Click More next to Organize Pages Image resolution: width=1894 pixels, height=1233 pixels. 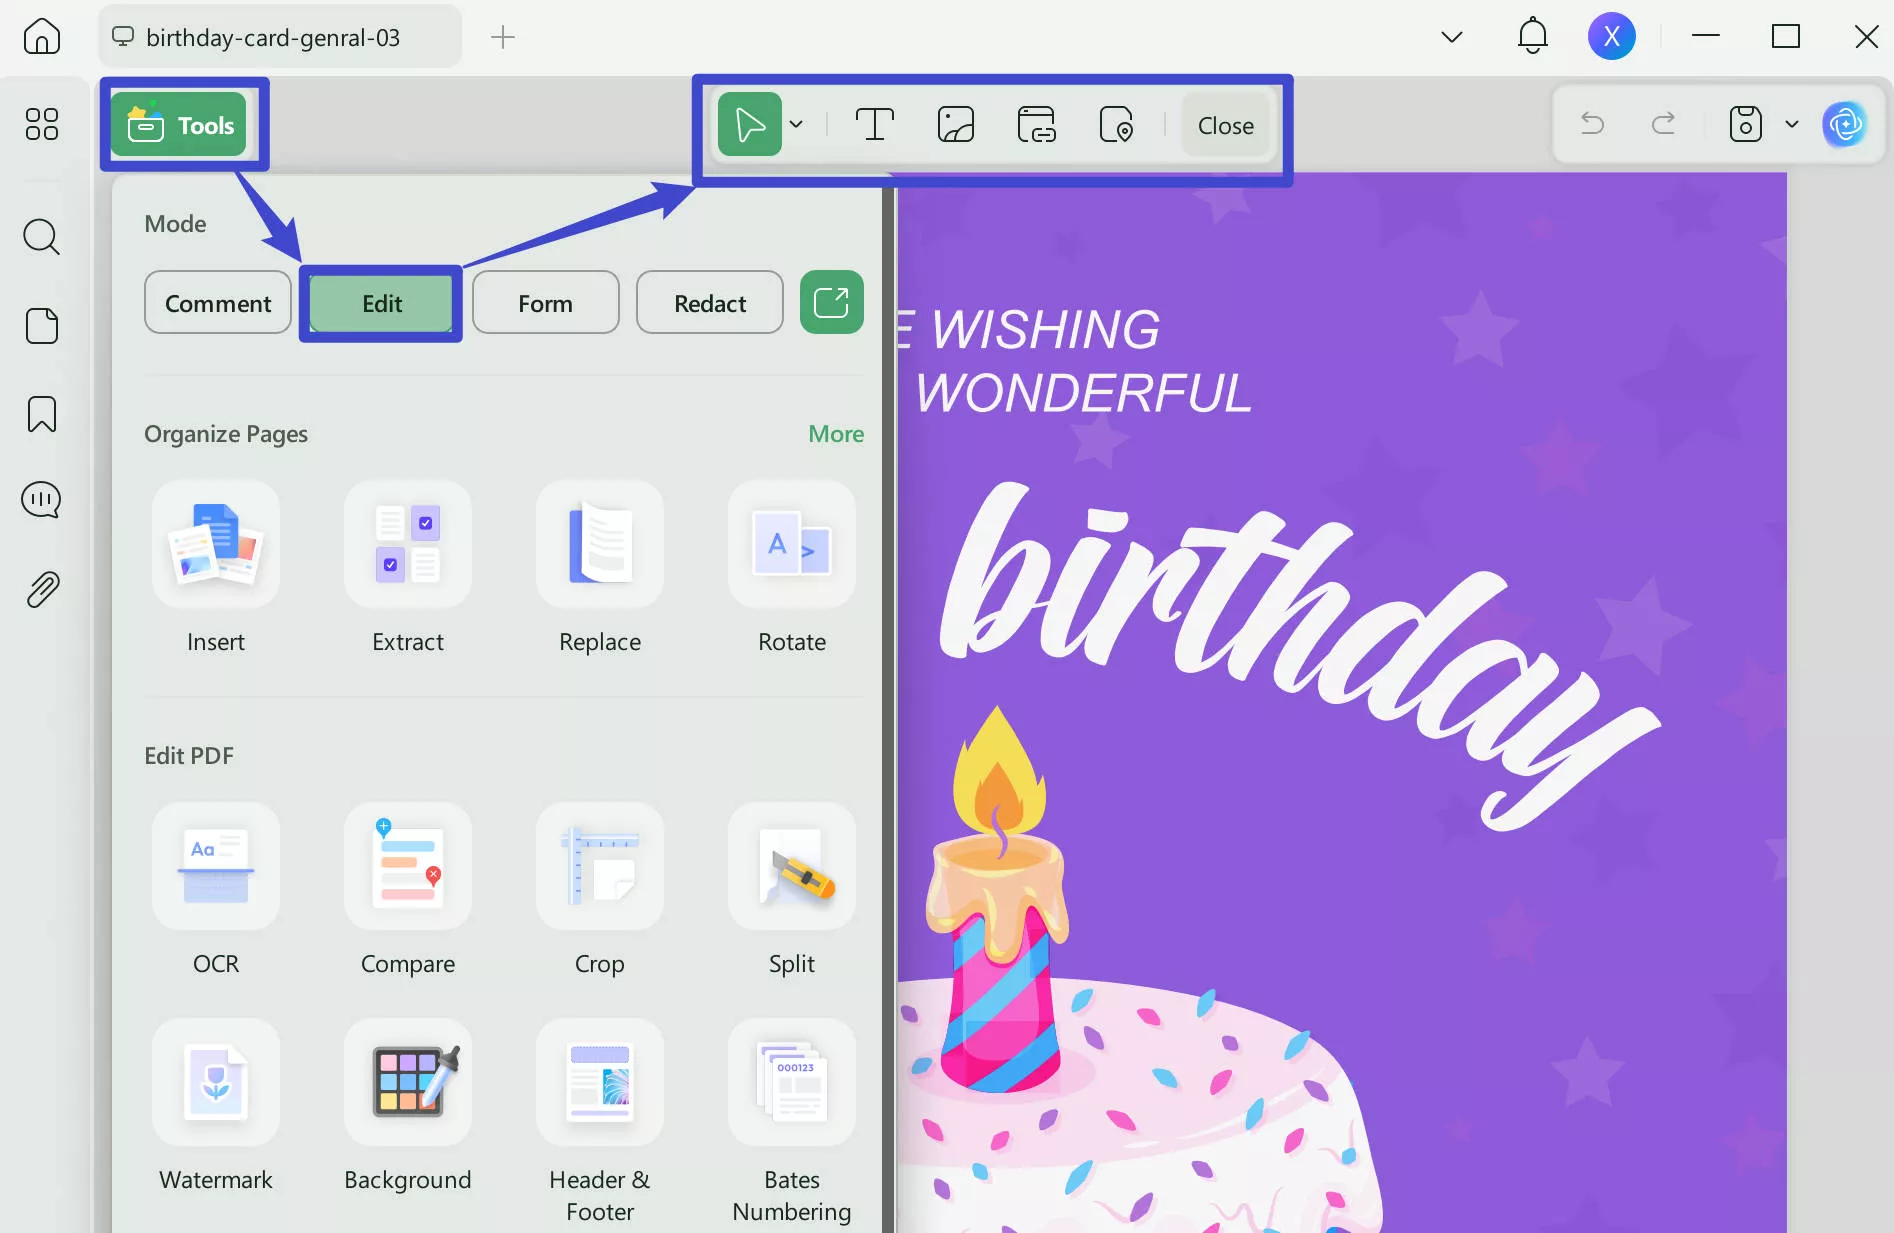pos(835,433)
